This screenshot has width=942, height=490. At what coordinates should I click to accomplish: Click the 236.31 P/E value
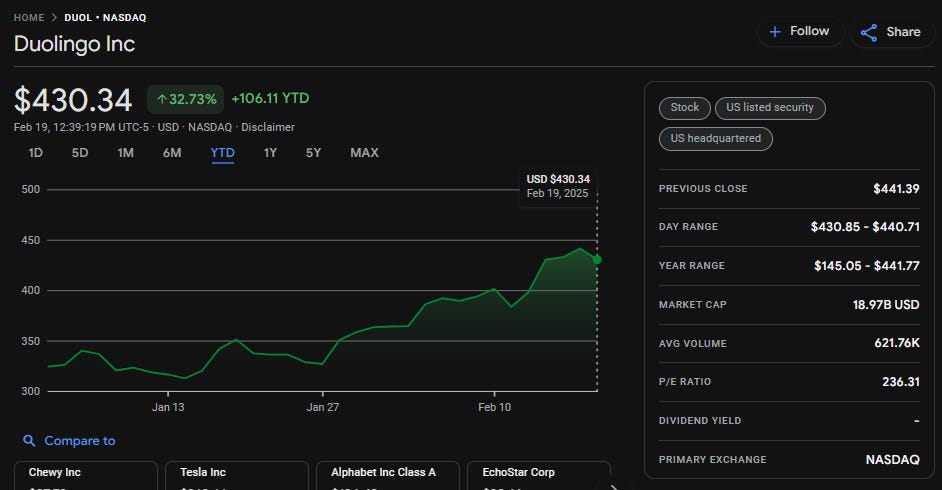pos(901,381)
